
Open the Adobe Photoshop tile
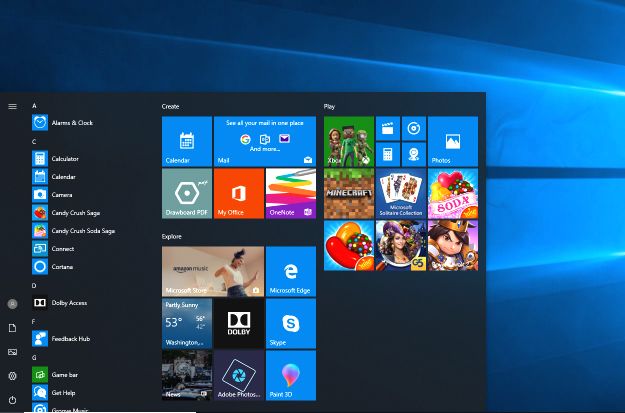[239, 375]
